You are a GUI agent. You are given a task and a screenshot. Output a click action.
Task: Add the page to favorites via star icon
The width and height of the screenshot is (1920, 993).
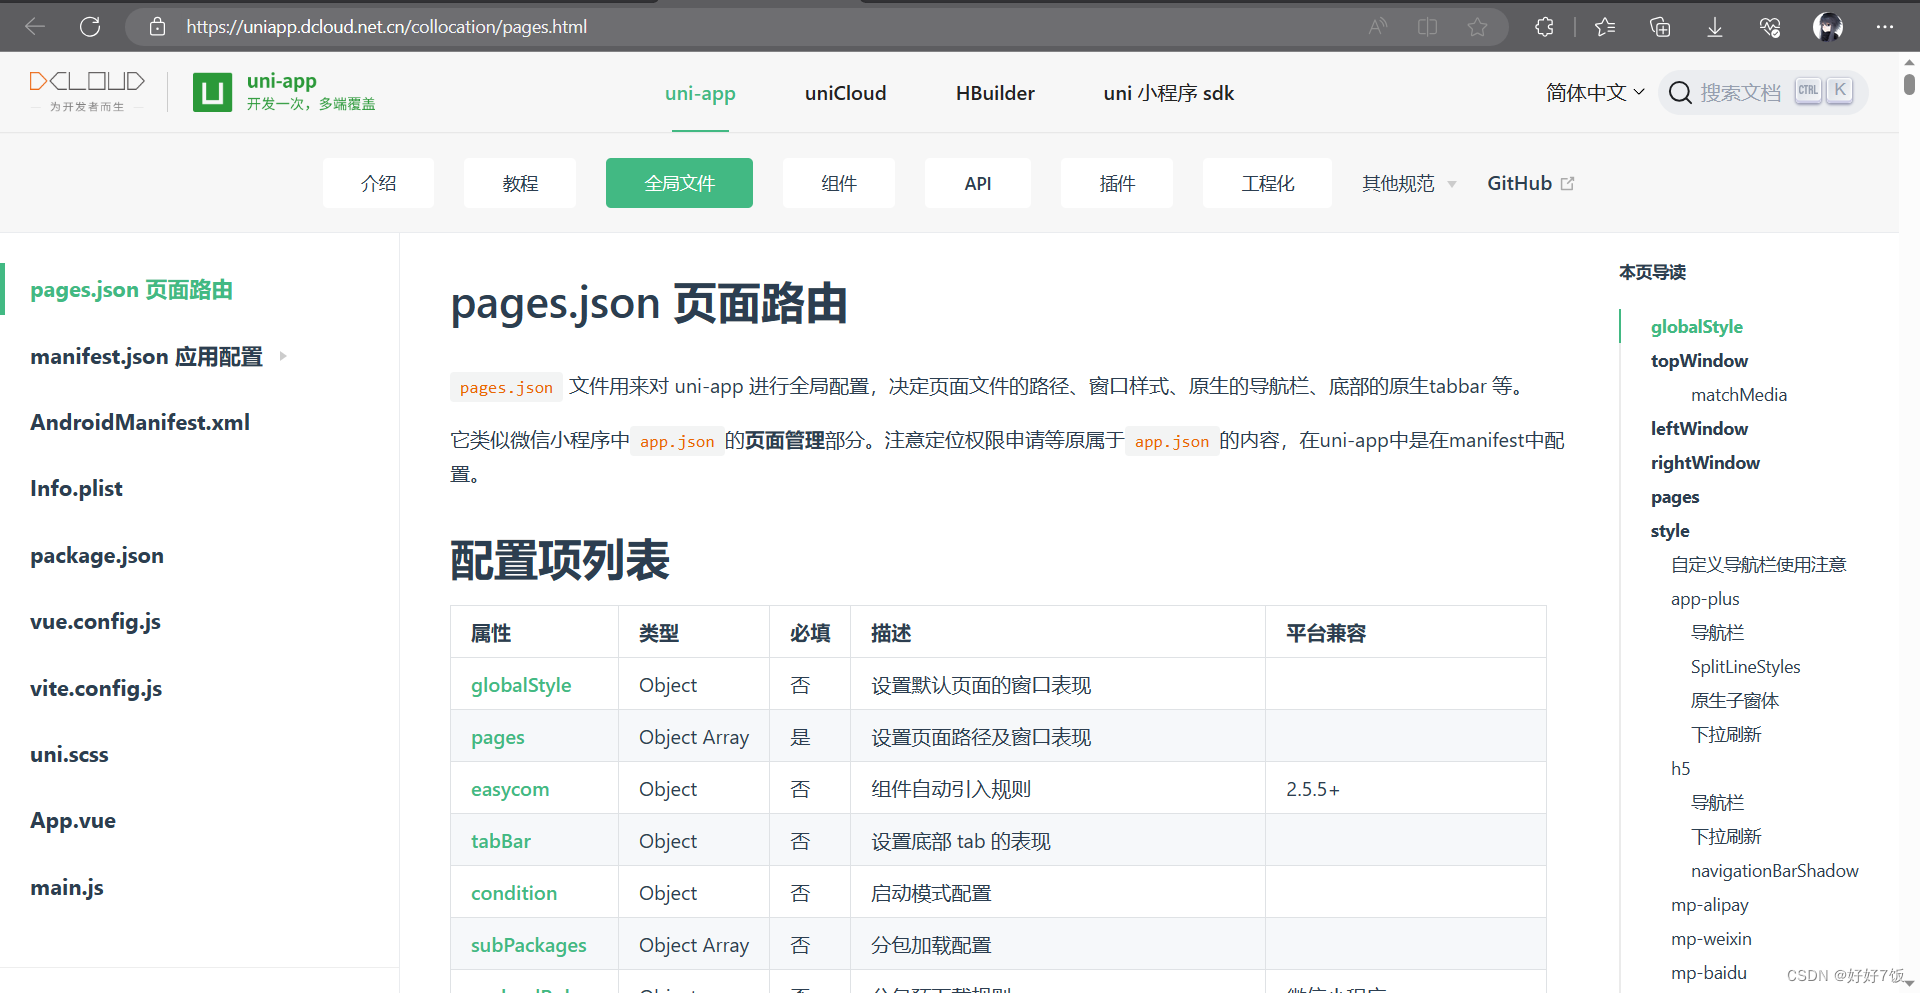pyautogui.click(x=1479, y=27)
